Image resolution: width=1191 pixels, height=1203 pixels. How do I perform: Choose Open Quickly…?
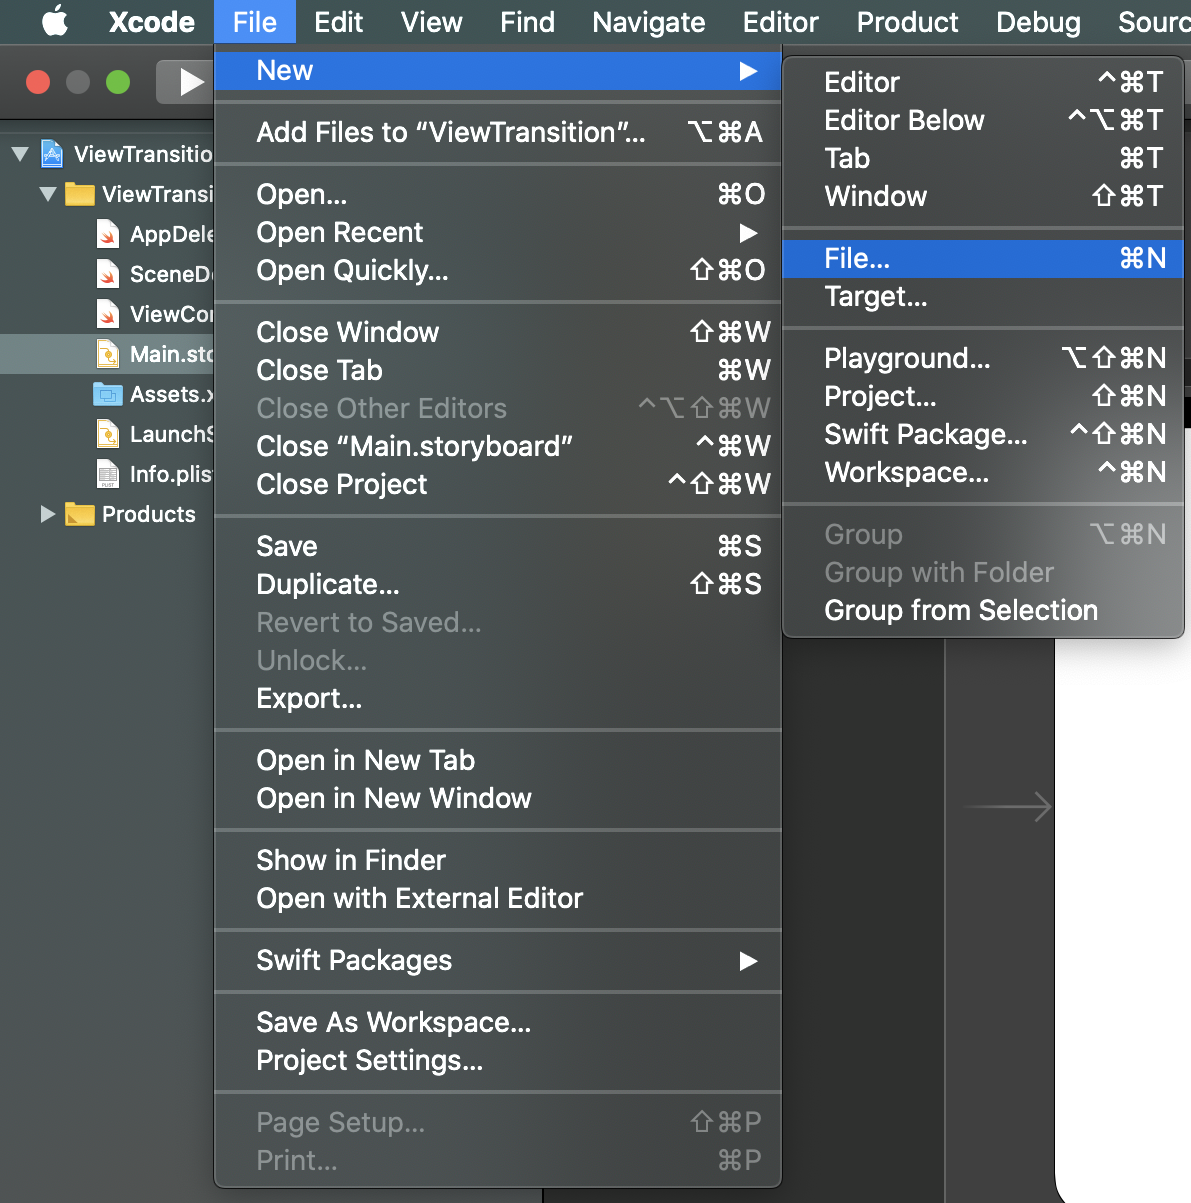(498, 270)
